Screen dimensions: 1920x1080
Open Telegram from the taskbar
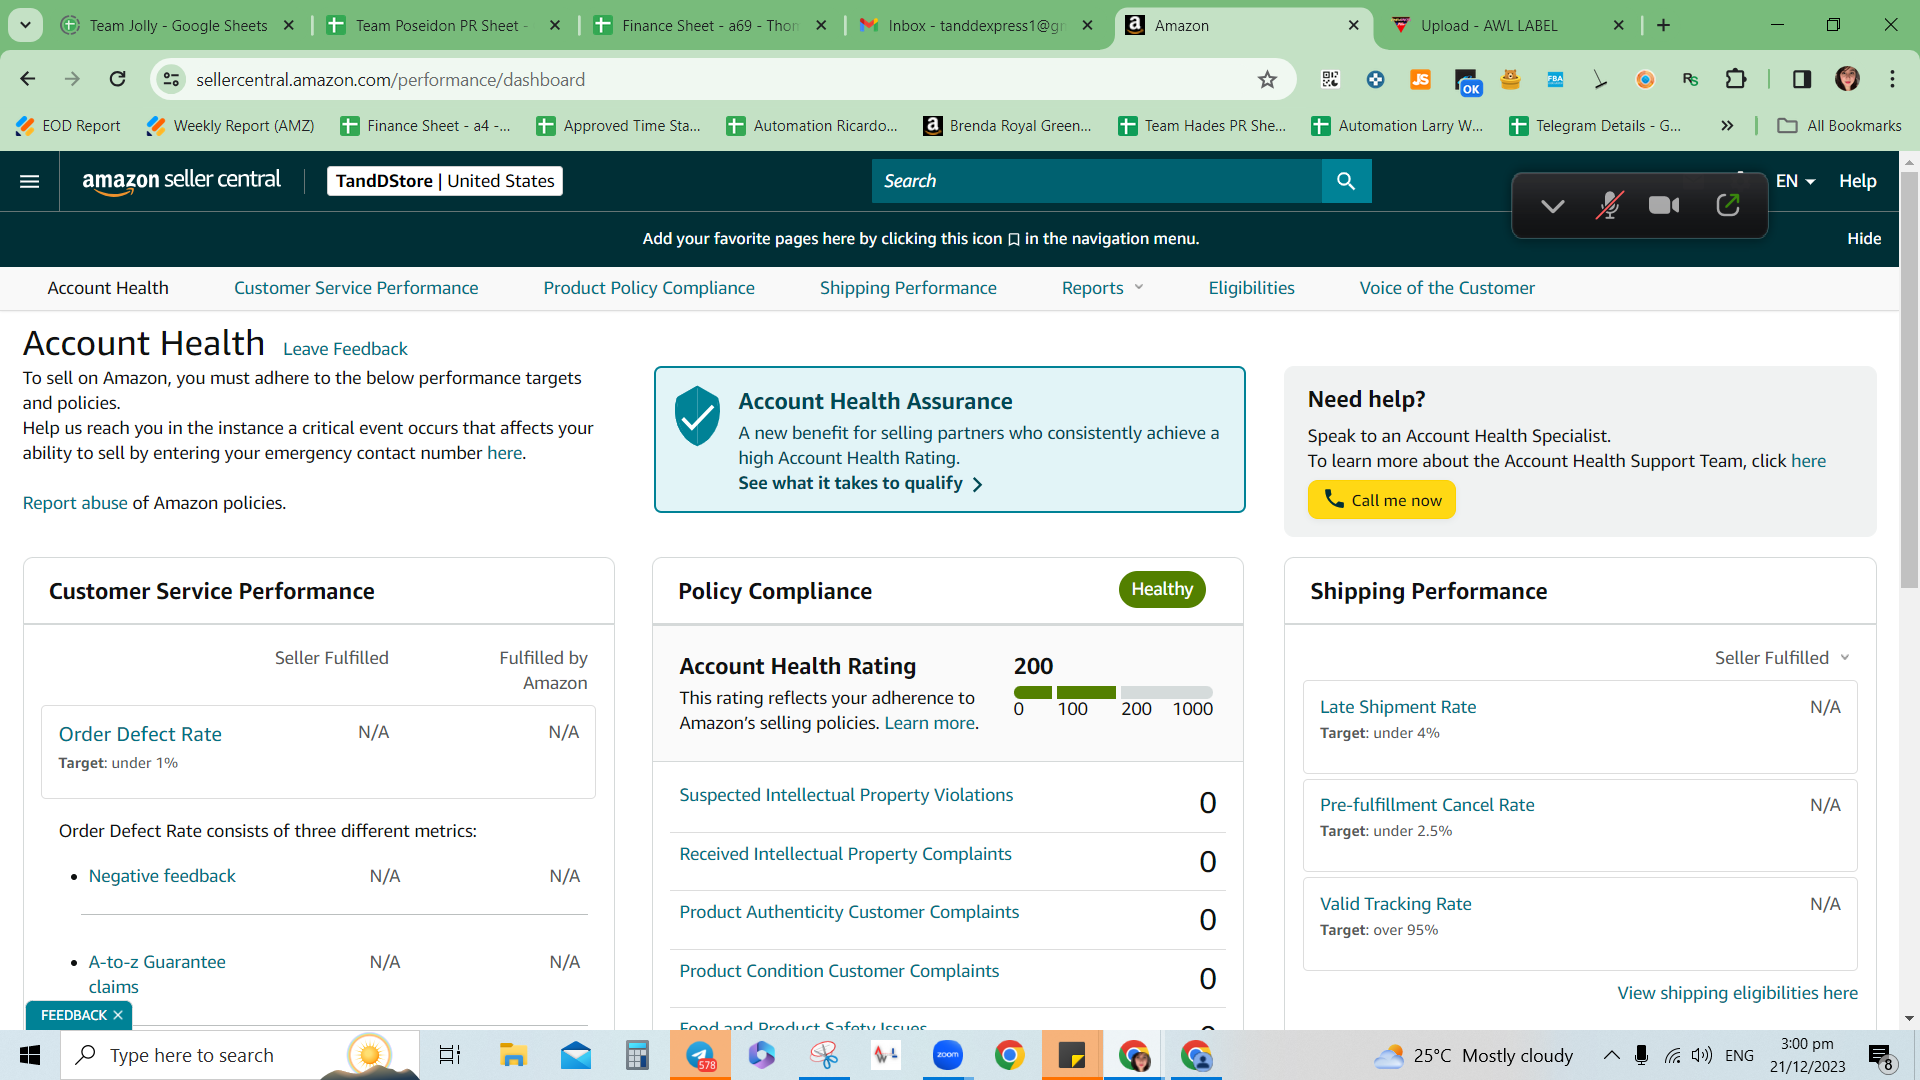pyautogui.click(x=700, y=1055)
